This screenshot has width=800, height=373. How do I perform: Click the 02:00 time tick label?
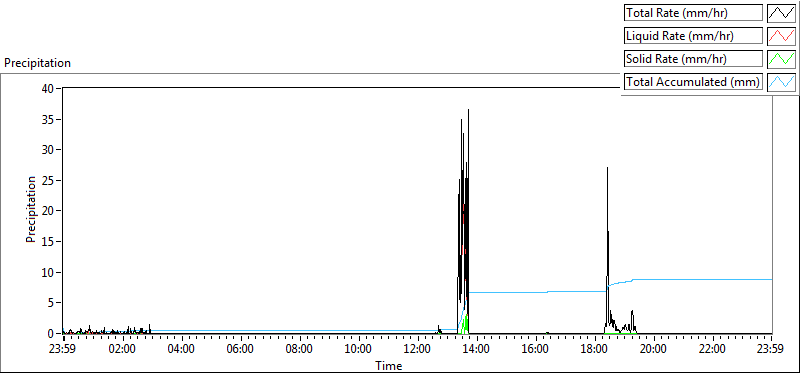point(122,350)
